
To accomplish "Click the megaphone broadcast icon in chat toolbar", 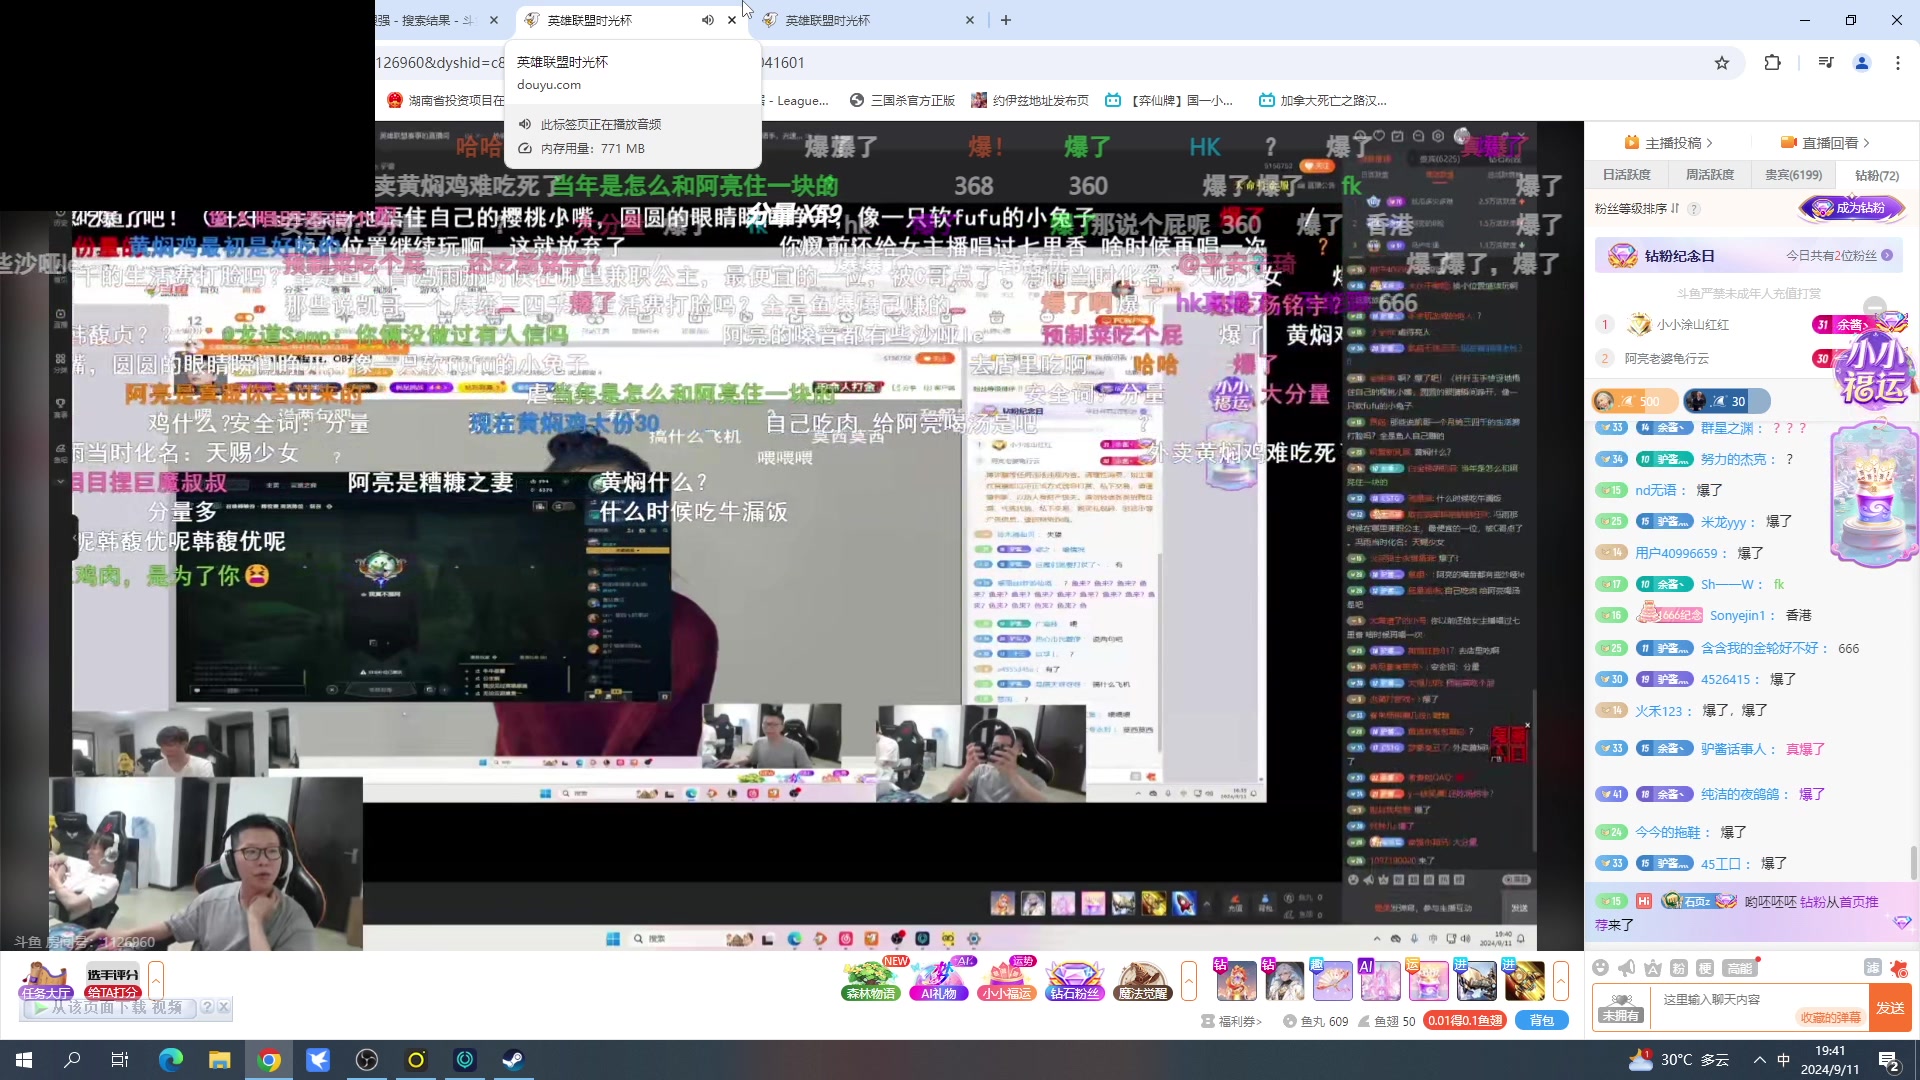I will (x=1626, y=968).
